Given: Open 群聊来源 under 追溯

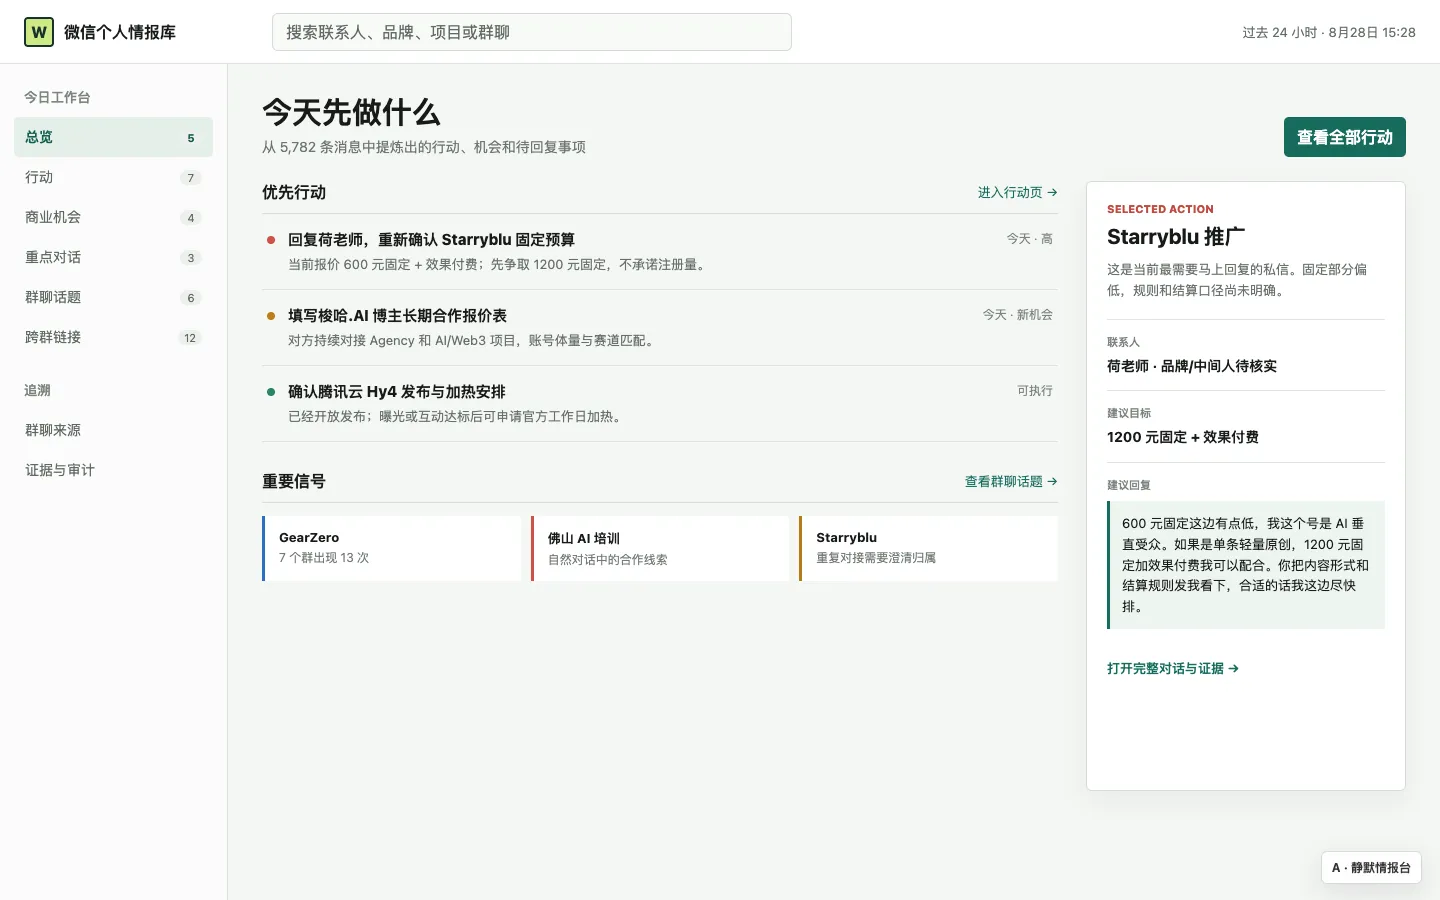Looking at the screenshot, I should (x=113, y=430).
